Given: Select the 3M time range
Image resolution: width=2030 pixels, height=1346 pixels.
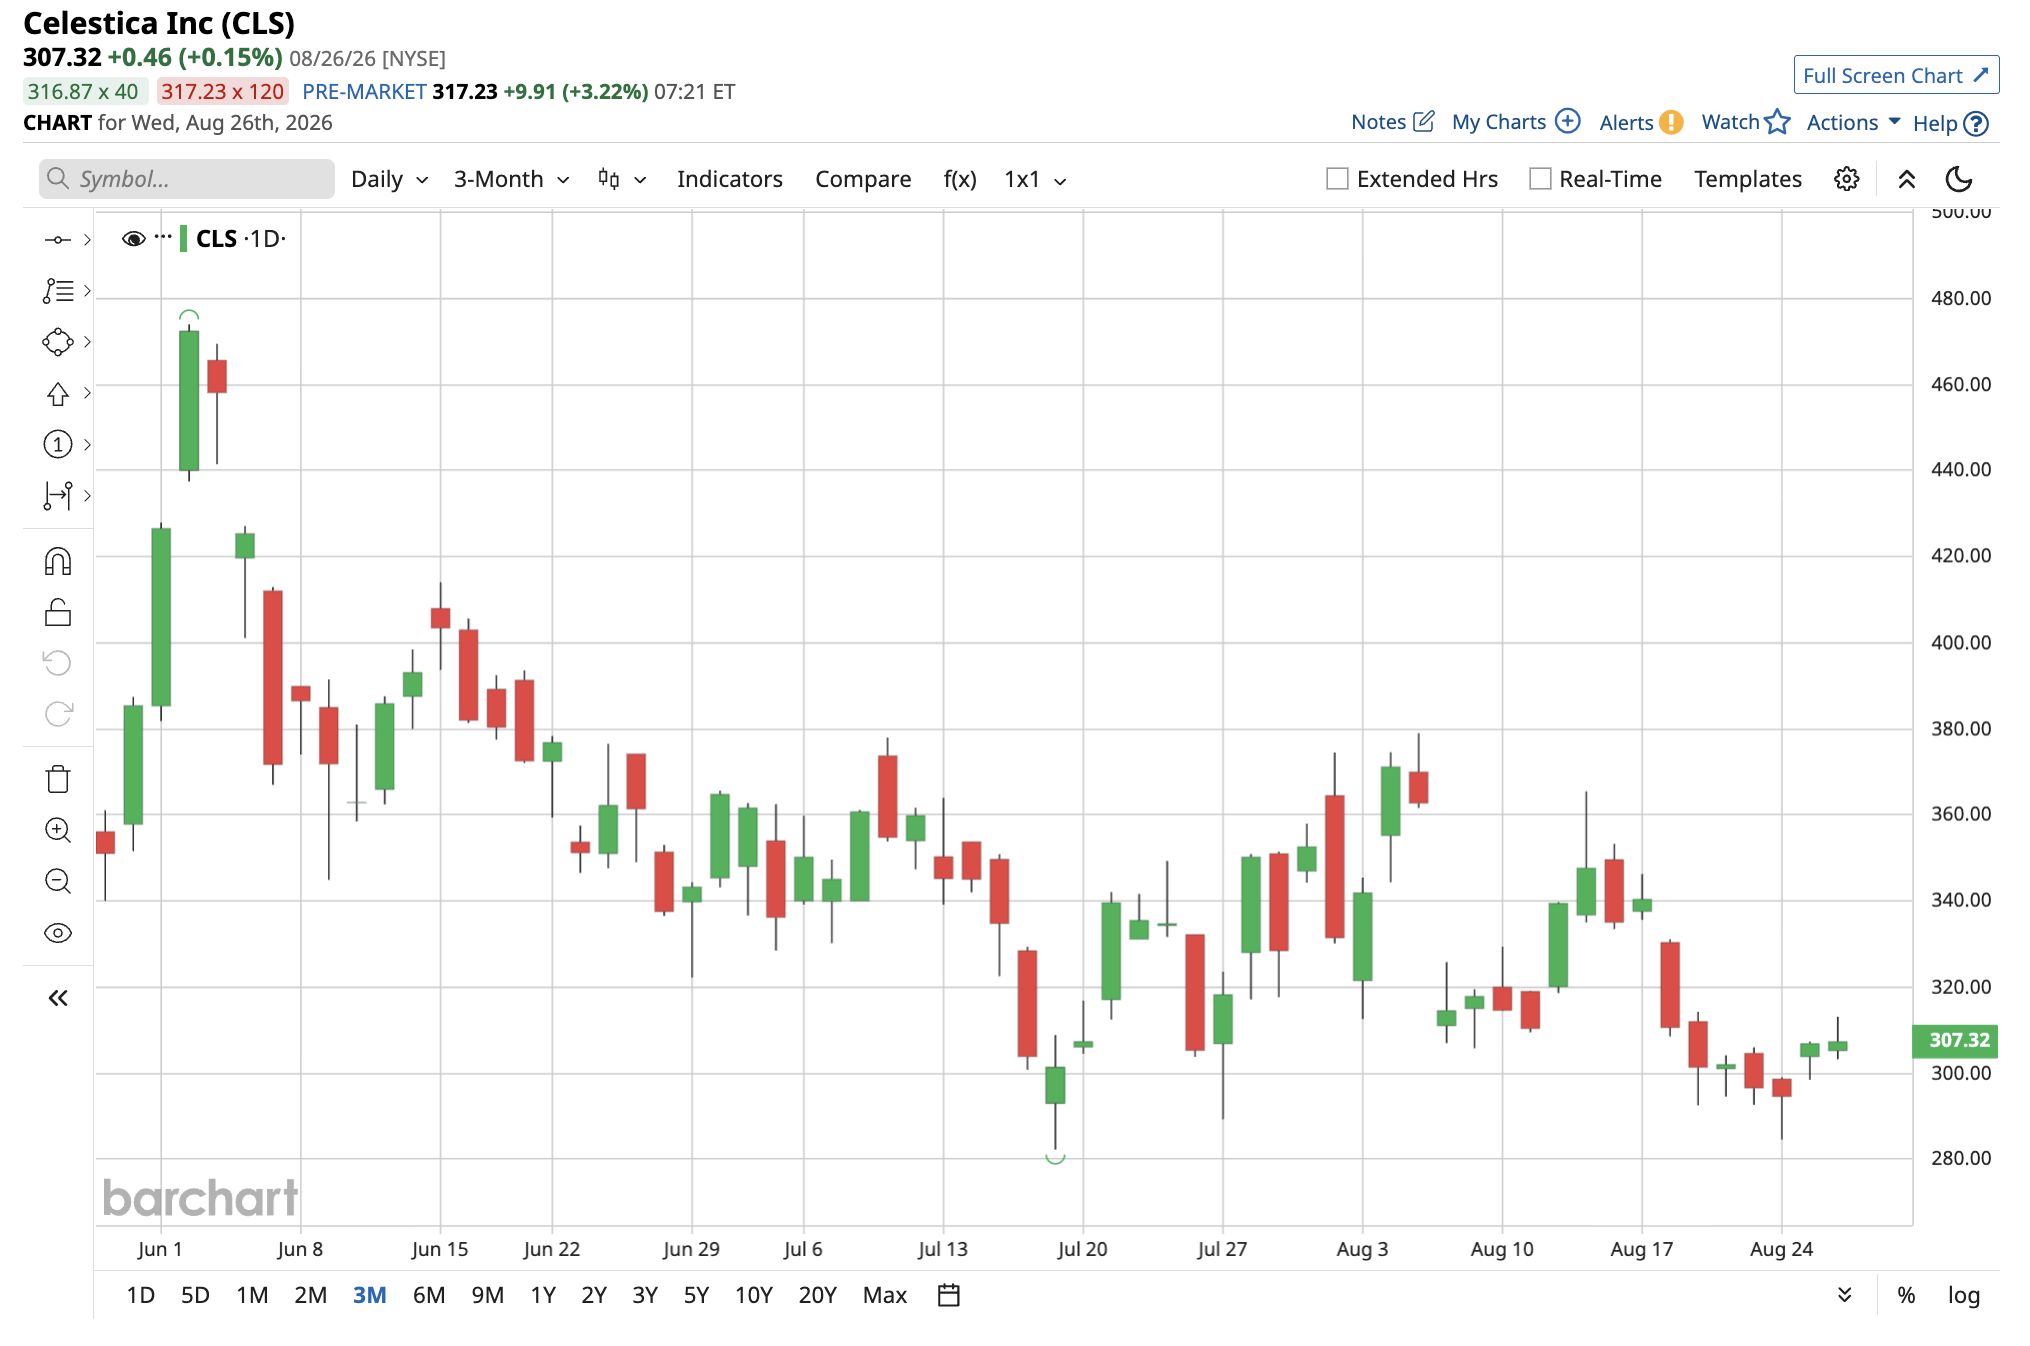Looking at the screenshot, I should (369, 1296).
